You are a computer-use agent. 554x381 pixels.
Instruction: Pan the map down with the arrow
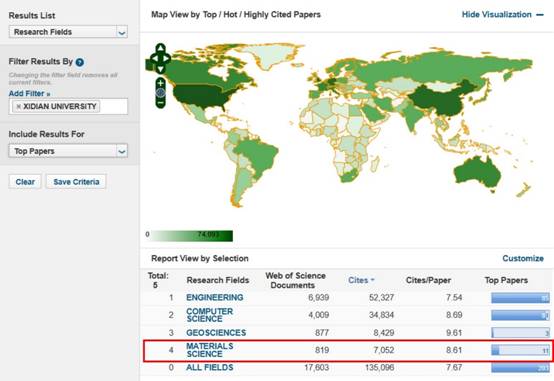(160, 69)
